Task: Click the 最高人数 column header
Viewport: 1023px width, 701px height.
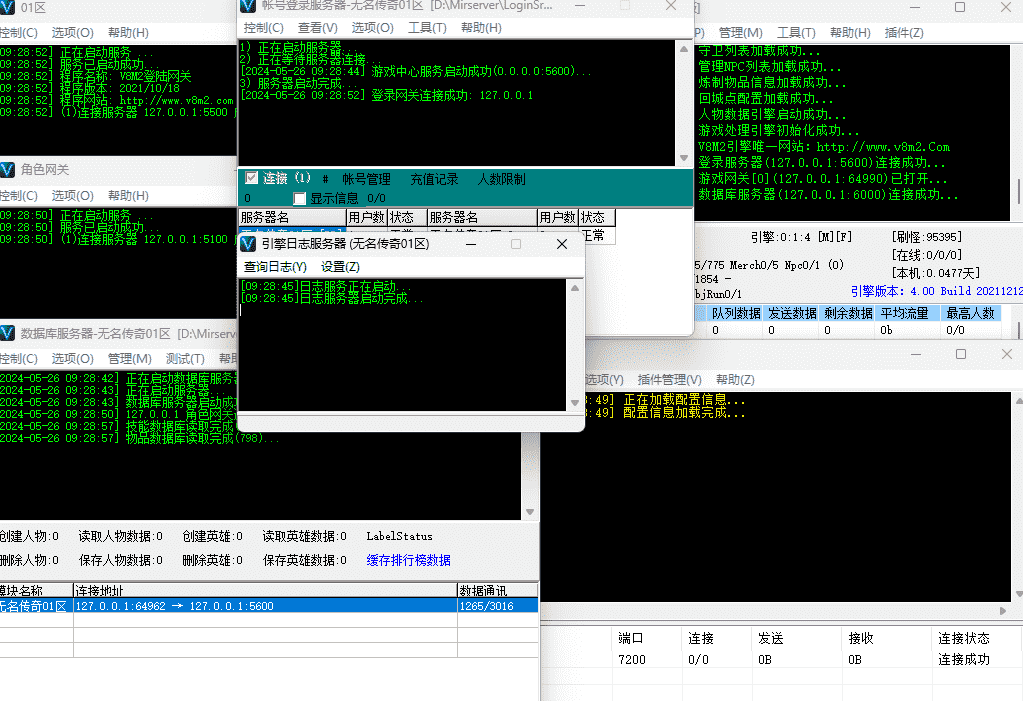Action: (x=970, y=314)
